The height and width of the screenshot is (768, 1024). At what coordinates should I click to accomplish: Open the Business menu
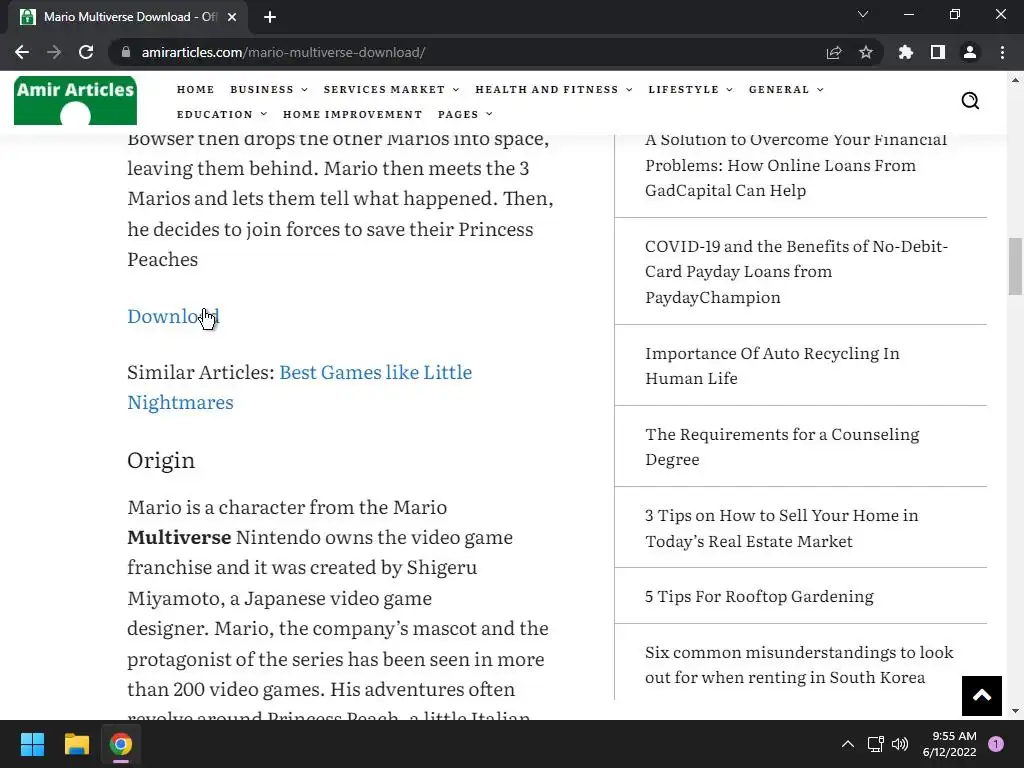pyautogui.click(x=262, y=89)
